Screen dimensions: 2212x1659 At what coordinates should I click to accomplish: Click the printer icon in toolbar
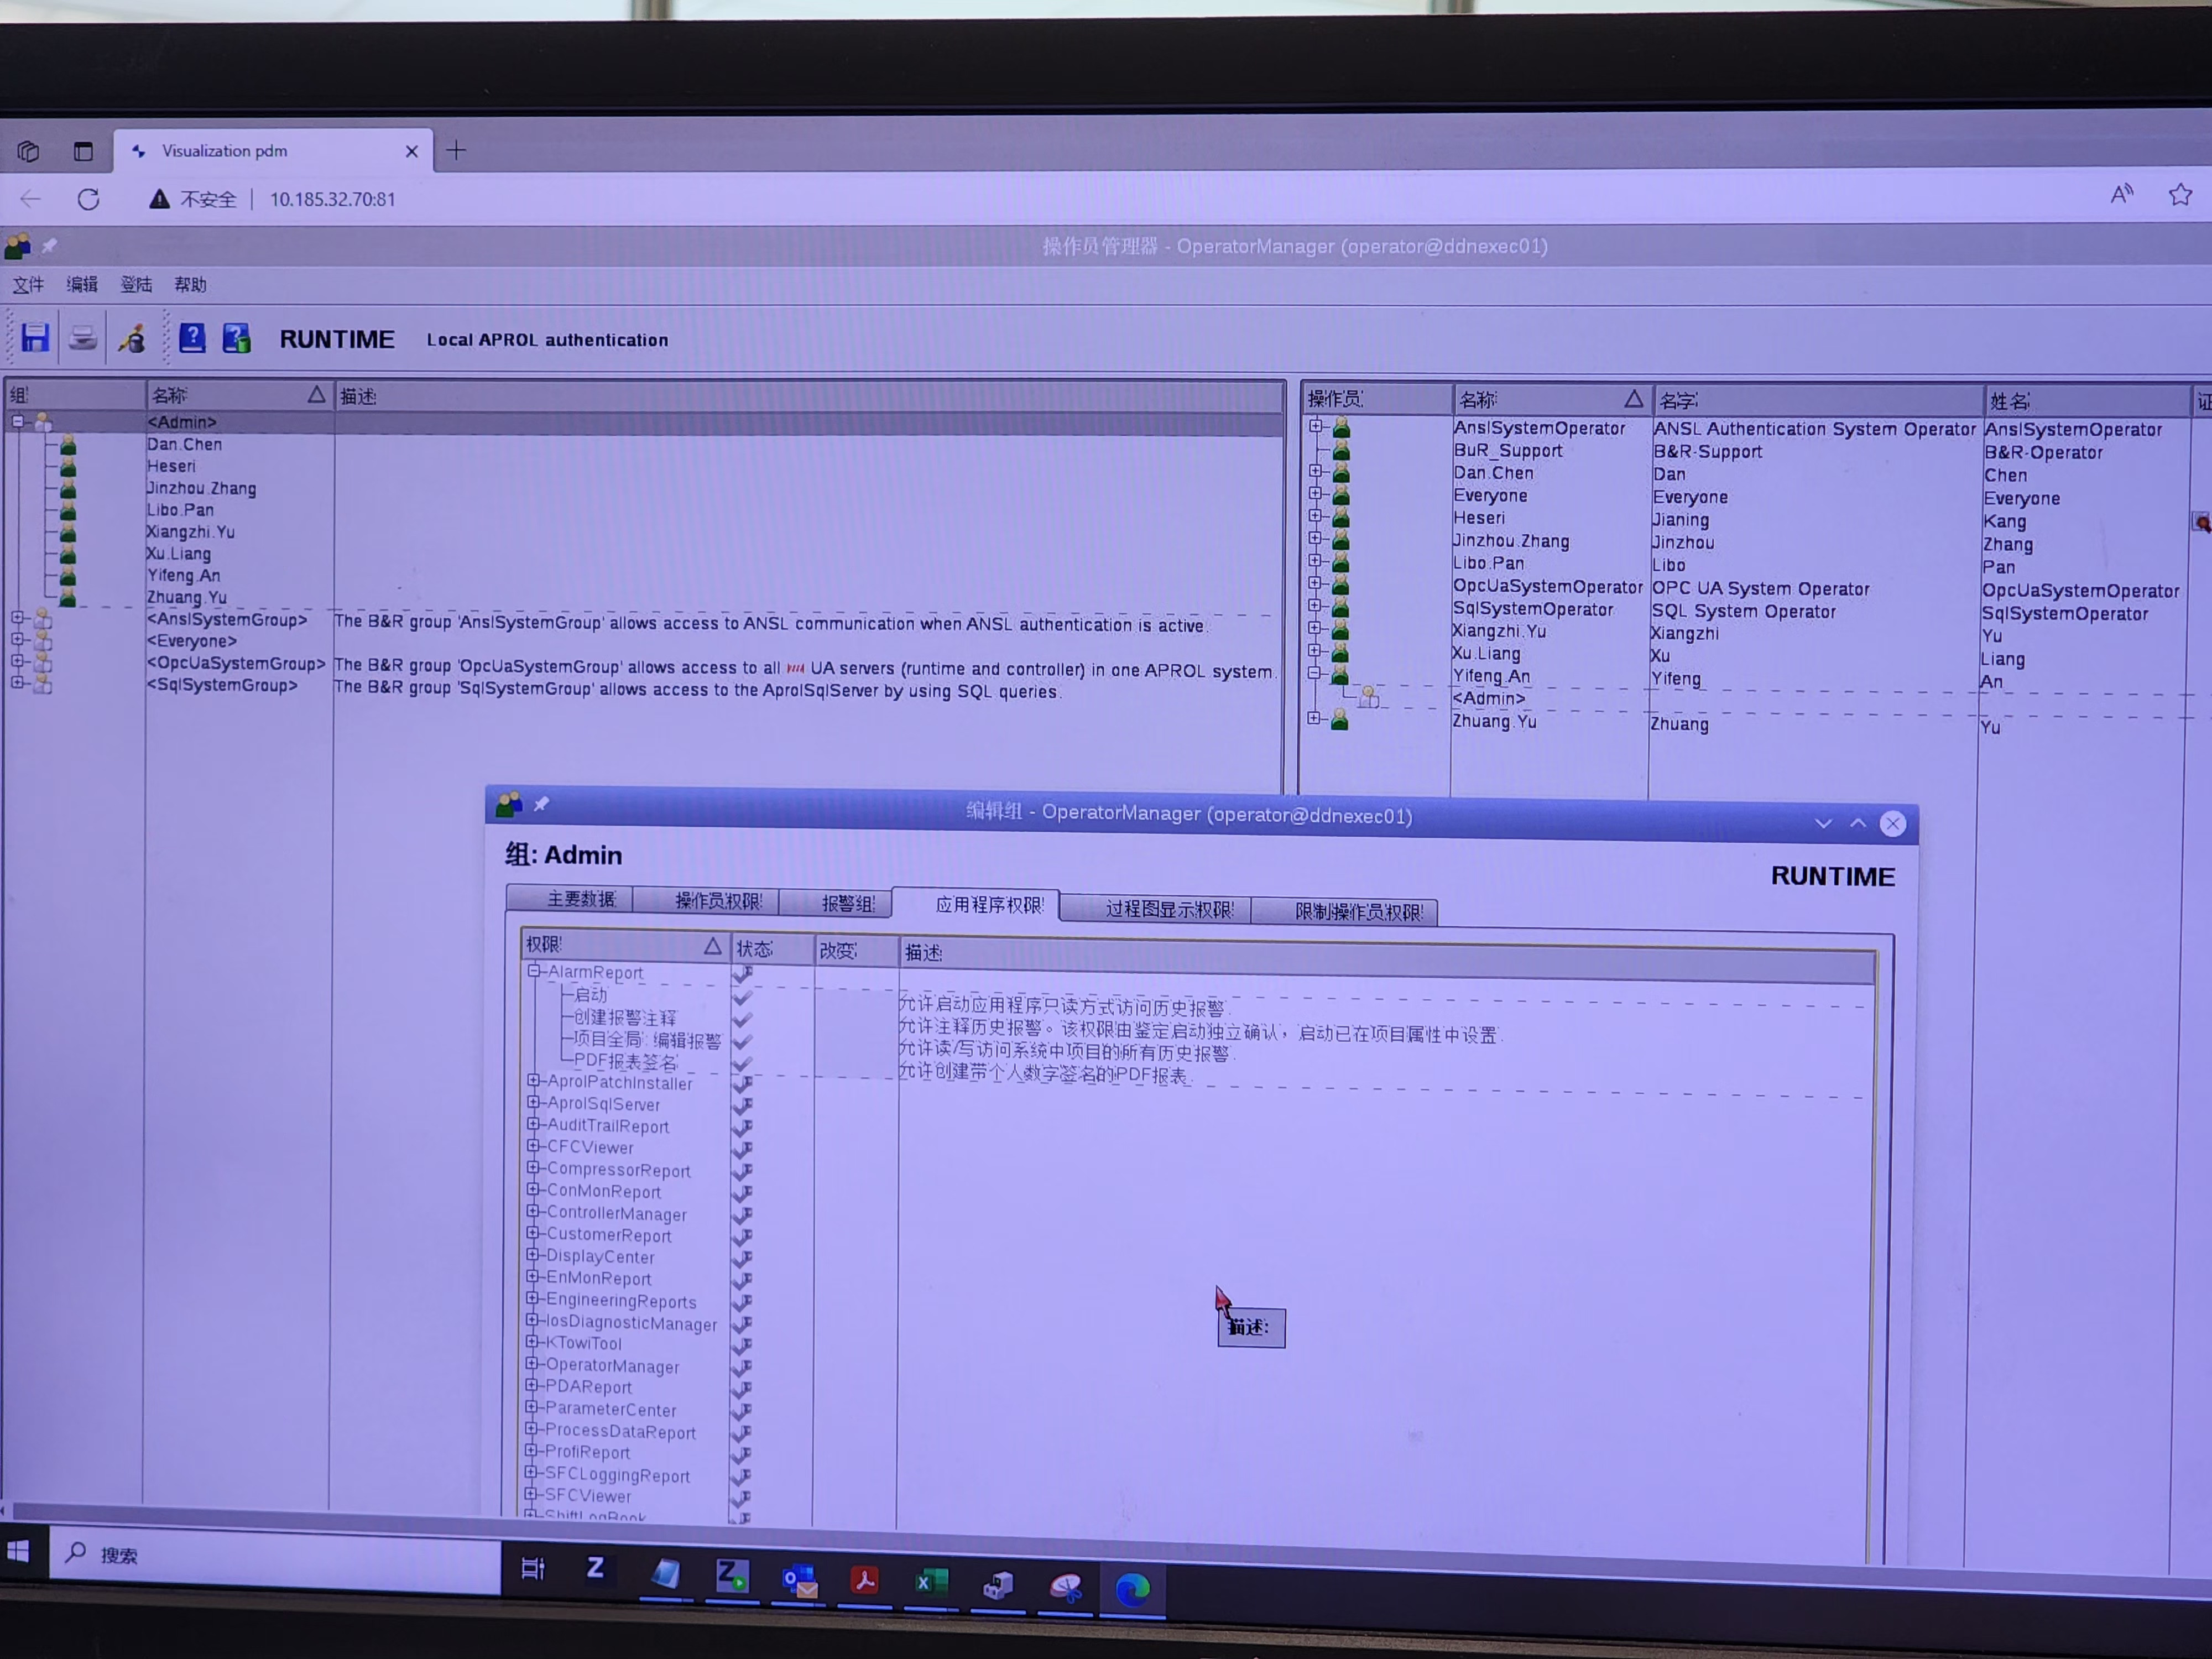pos(83,338)
